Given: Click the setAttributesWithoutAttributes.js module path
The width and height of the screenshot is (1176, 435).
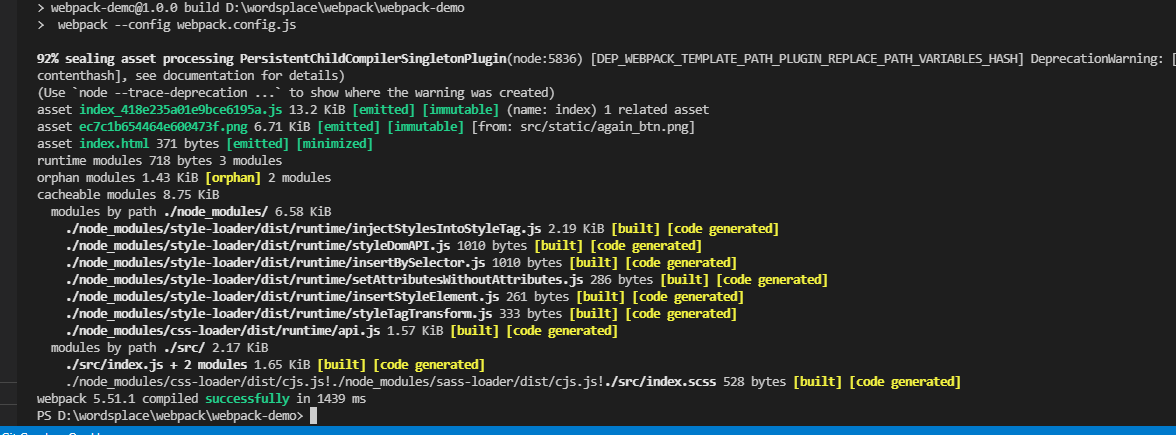Looking at the screenshot, I should click(x=324, y=280).
